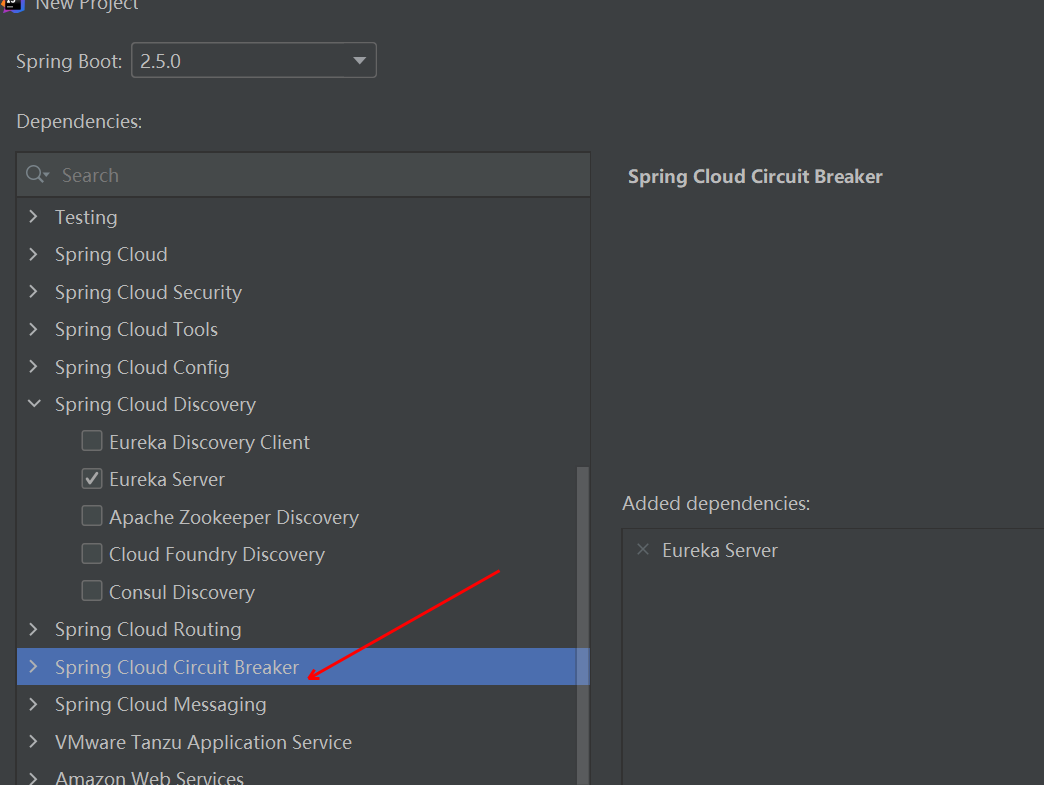Image resolution: width=1044 pixels, height=785 pixels.
Task: Click the Consul Discovery label
Action: point(182,592)
